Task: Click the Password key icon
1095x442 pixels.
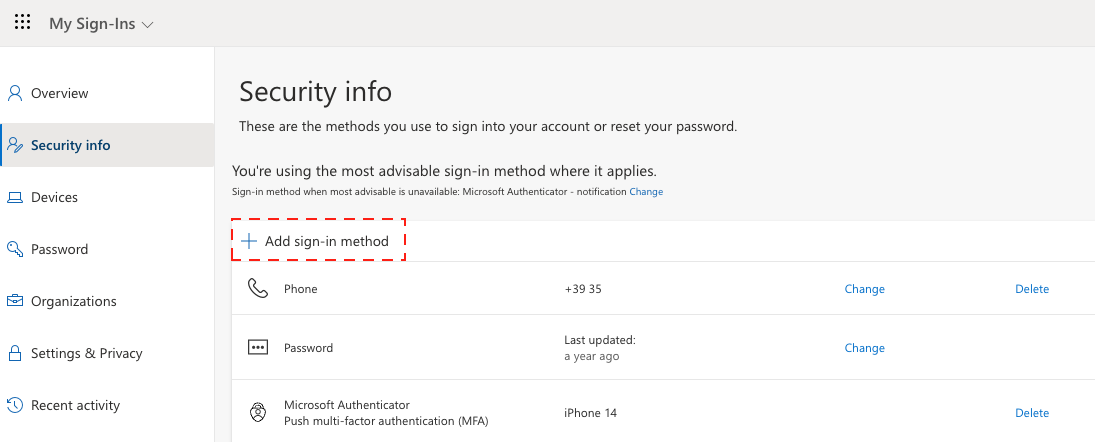Action: coord(15,249)
